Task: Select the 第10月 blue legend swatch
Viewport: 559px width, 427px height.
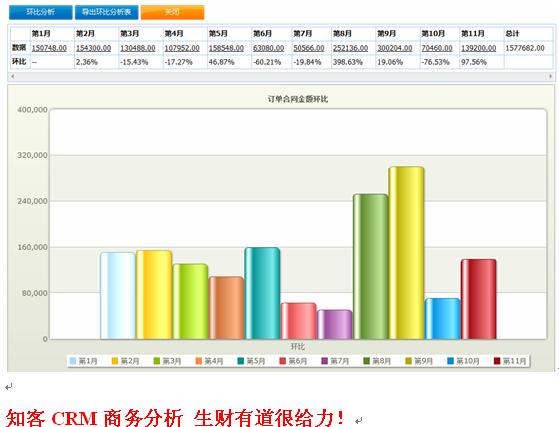Action: pyautogui.click(x=451, y=361)
